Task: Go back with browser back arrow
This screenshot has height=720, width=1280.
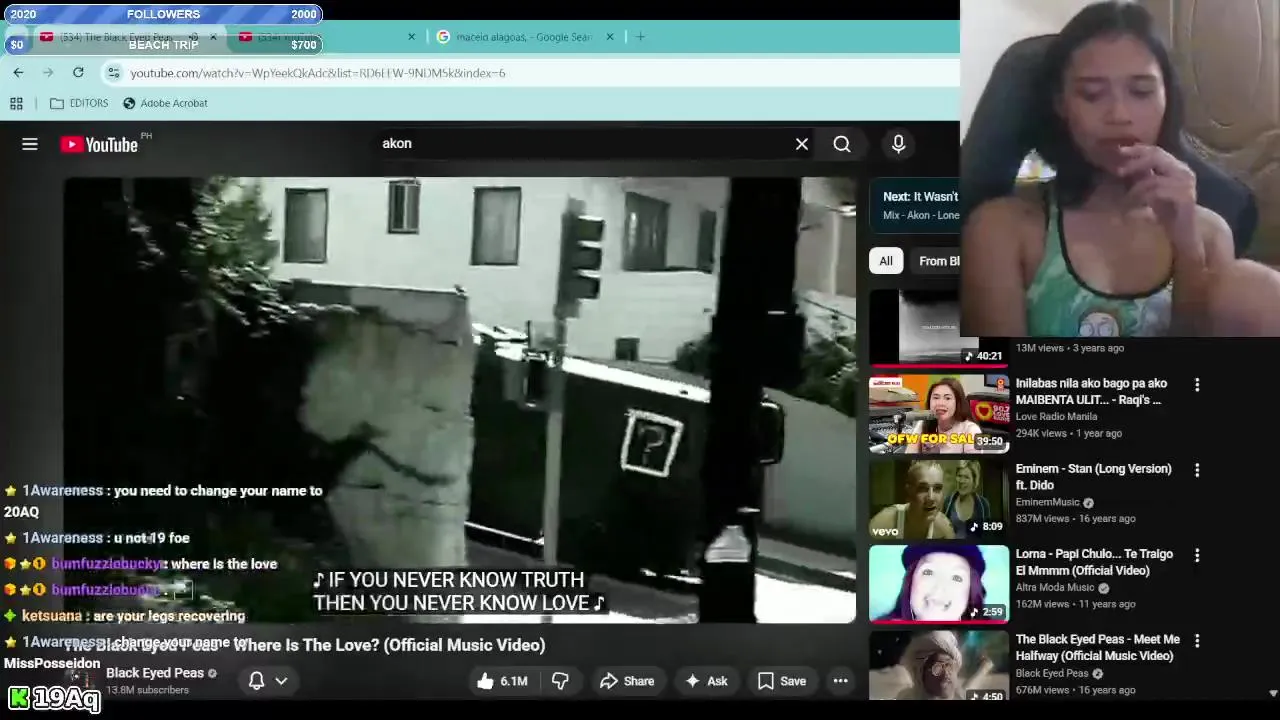Action: pyautogui.click(x=18, y=72)
